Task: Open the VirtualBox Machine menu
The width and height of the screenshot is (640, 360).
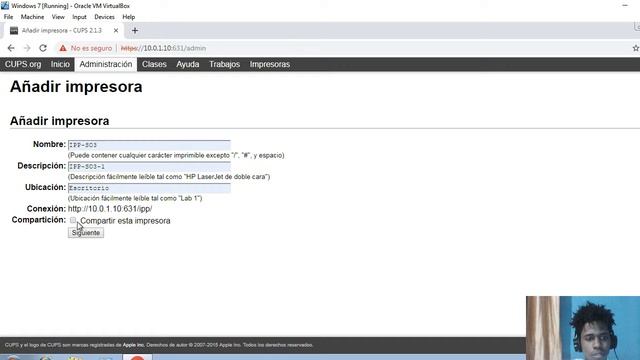Action: (x=32, y=17)
